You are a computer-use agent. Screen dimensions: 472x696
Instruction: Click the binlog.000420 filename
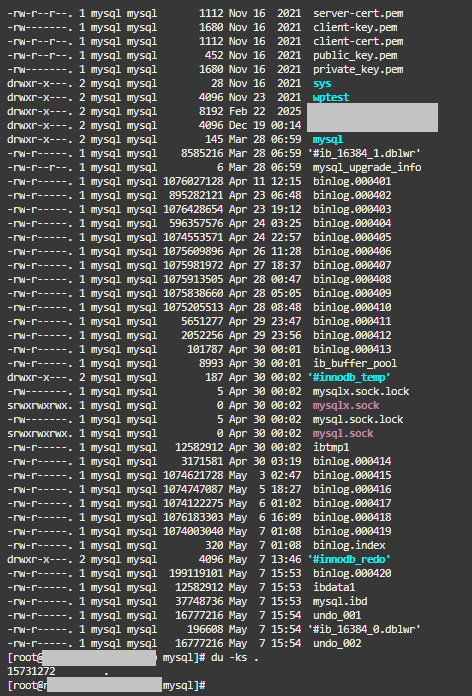coord(352,573)
